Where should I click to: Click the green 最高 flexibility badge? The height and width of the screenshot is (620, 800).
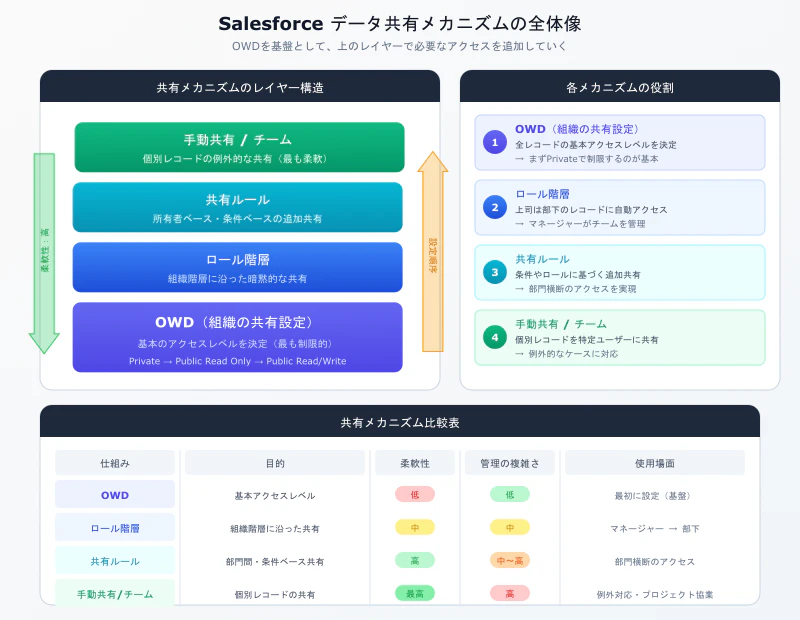415,593
